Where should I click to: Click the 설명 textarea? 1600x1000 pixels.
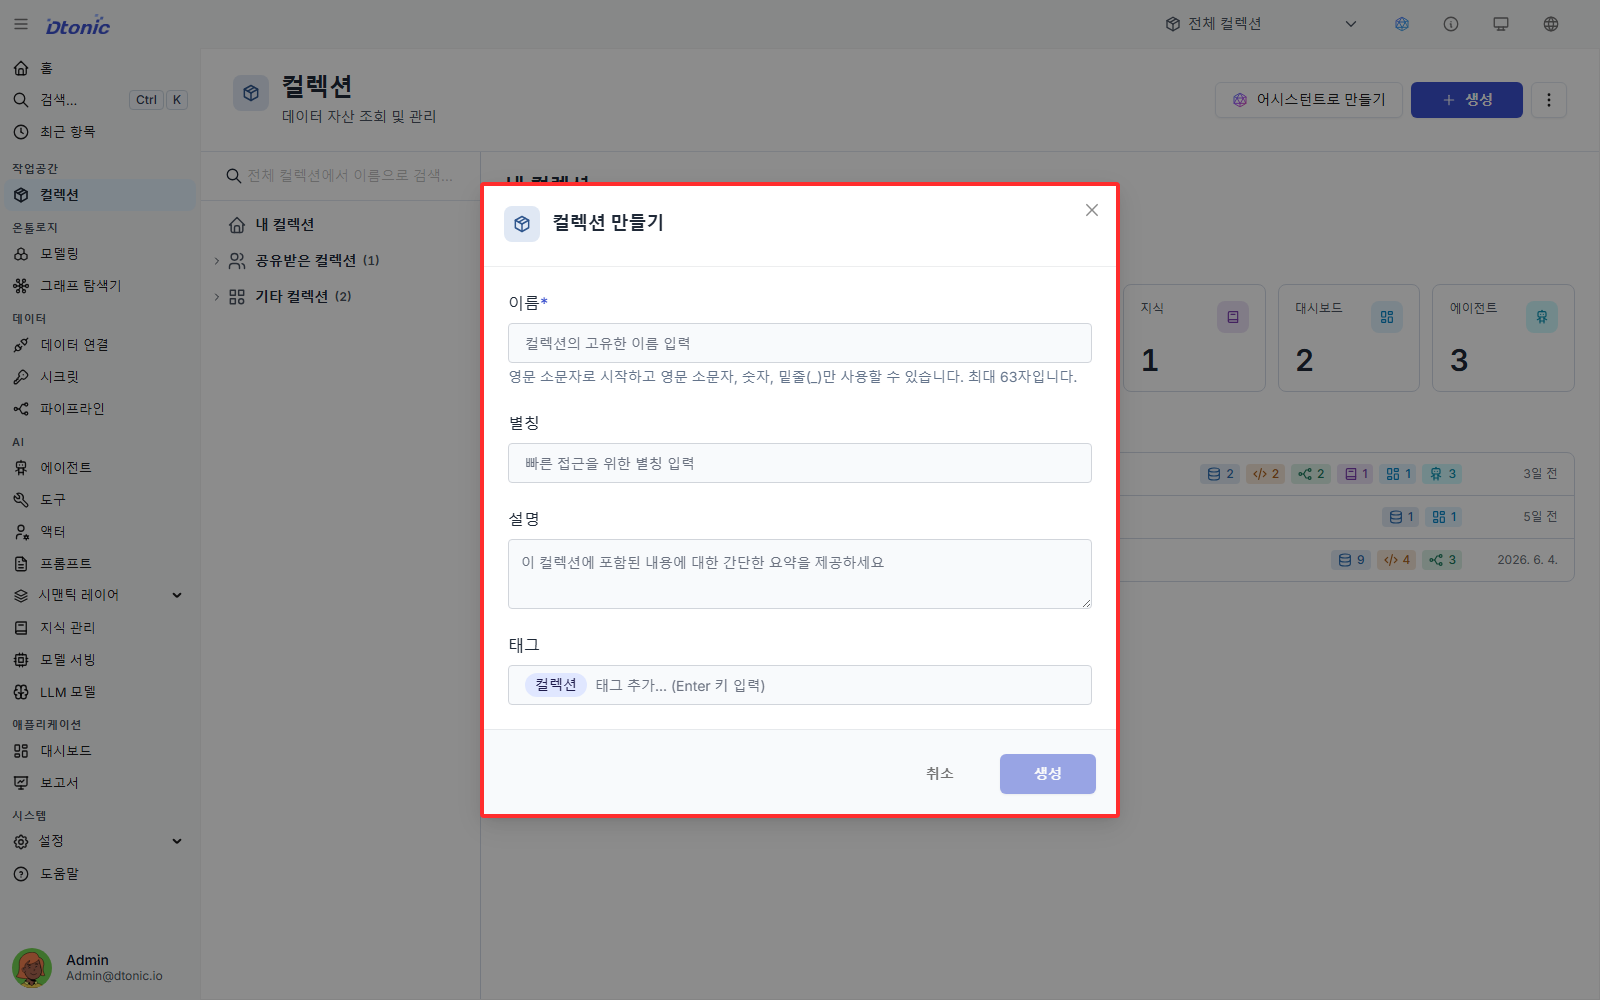tap(800, 574)
